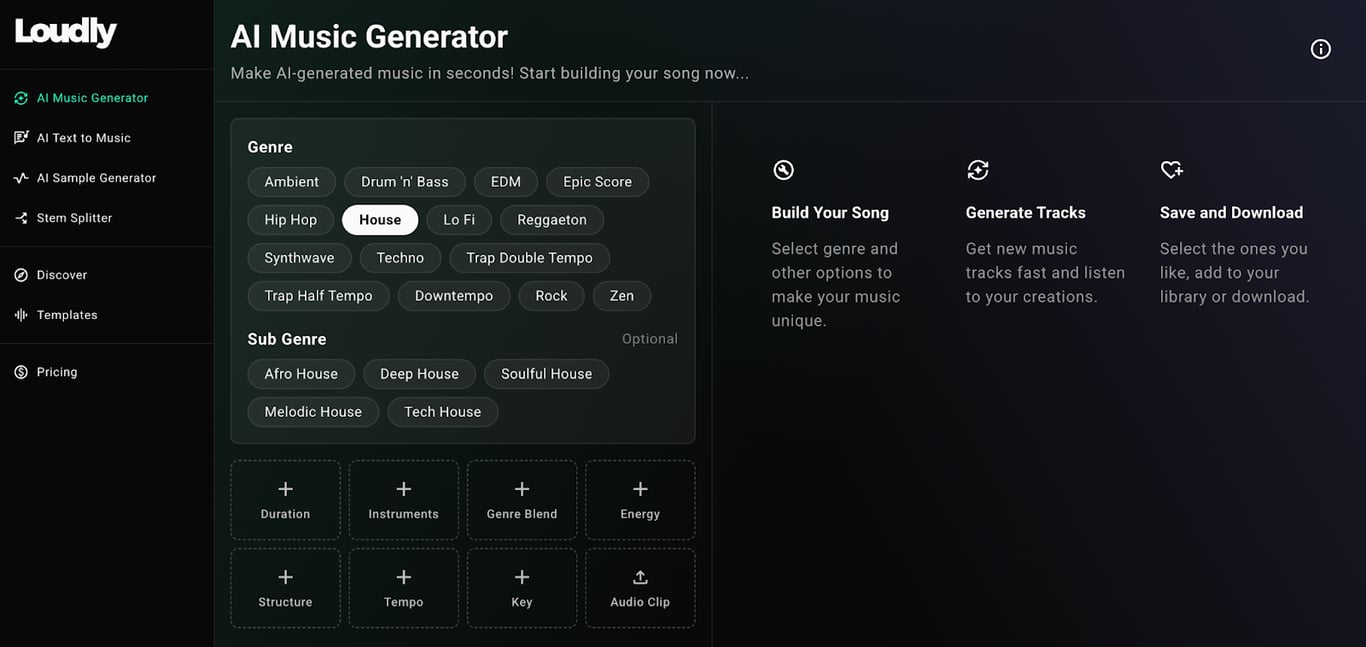The image size is (1366, 647).
Task: Deselect the House genre pill
Action: (x=380, y=219)
